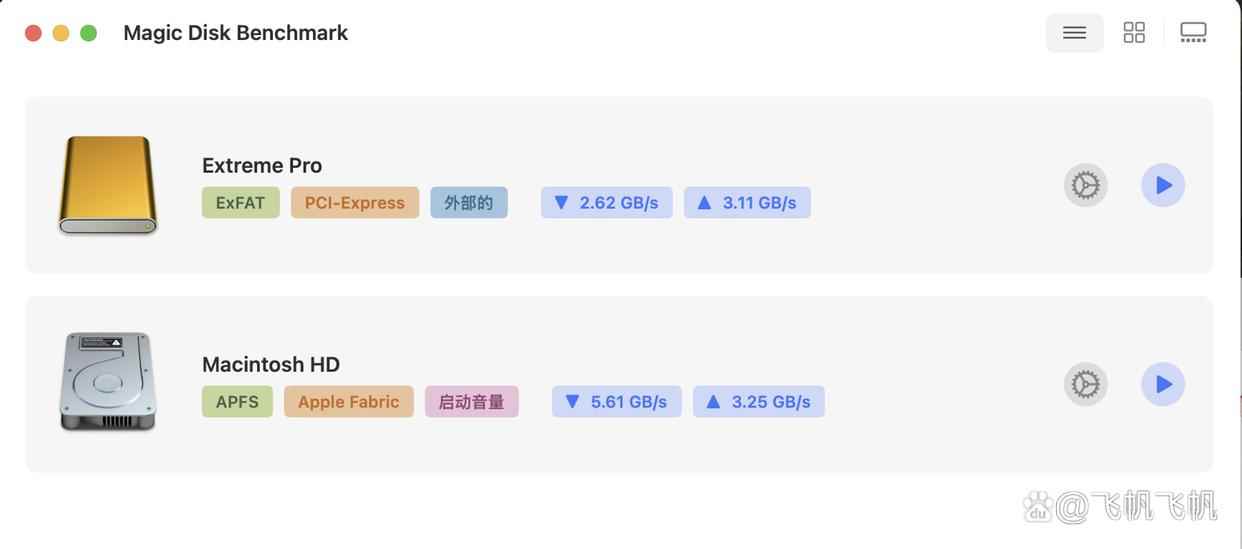Select the Macintosh HD hard drive icon

click(x=108, y=383)
